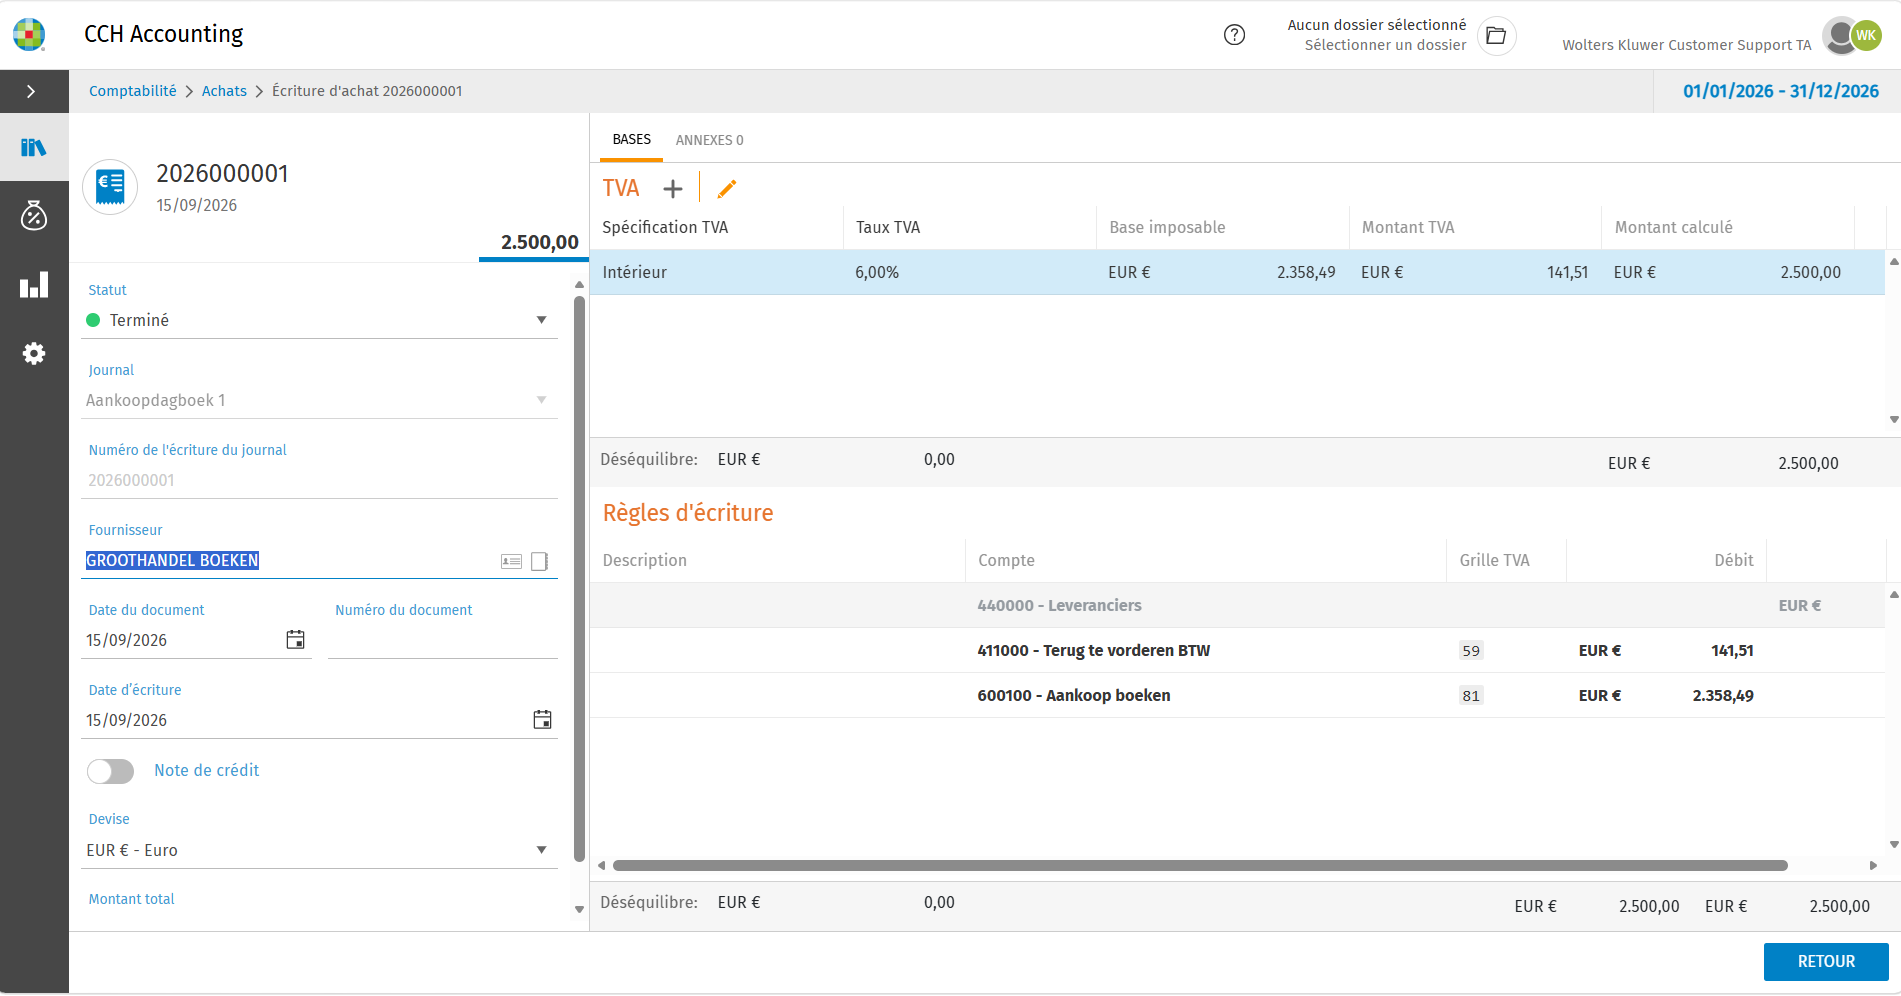Open the Statut dropdown
1901x996 pixels.
tap(320, 320)
